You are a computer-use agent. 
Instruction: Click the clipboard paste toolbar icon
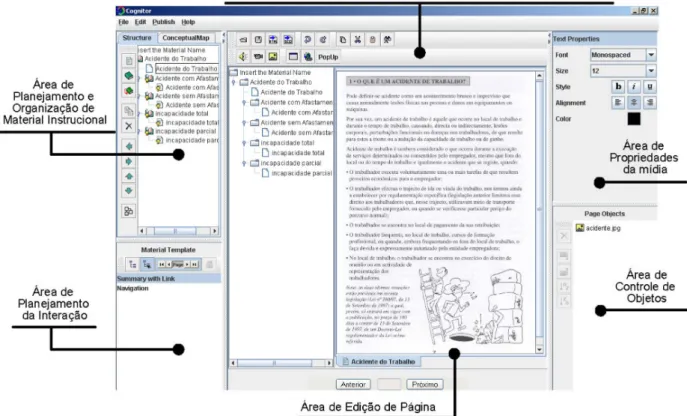372,40
